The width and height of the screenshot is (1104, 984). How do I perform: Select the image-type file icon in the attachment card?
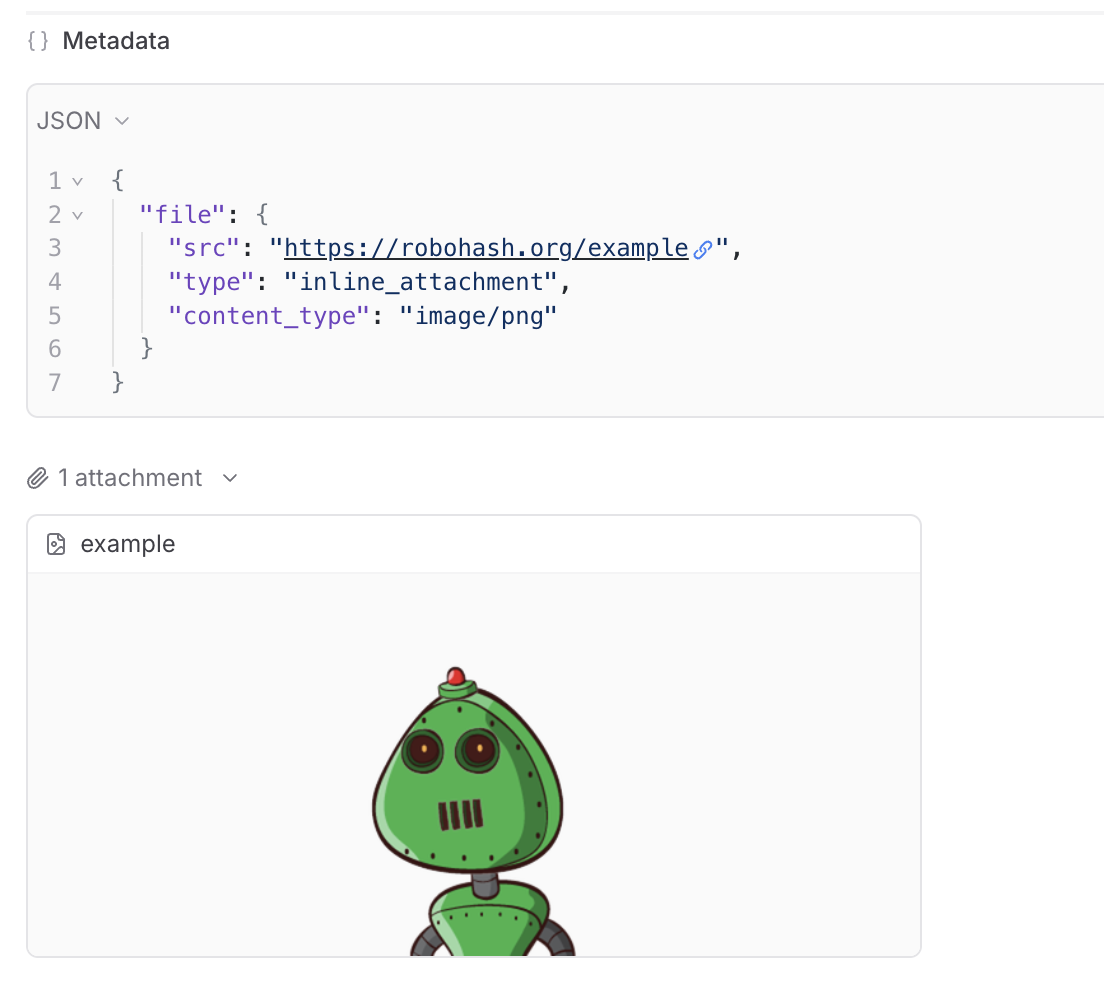[x=56, y=544]
